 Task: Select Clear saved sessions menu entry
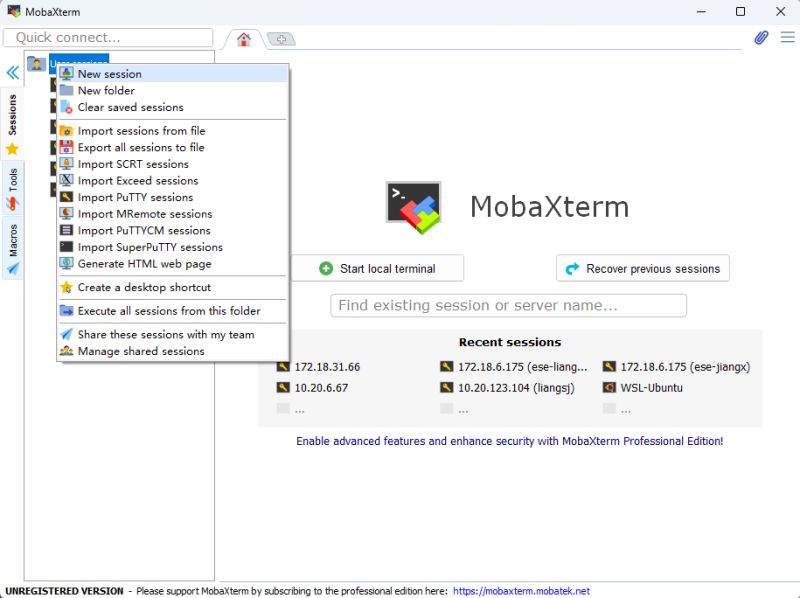tap(173, 107)
